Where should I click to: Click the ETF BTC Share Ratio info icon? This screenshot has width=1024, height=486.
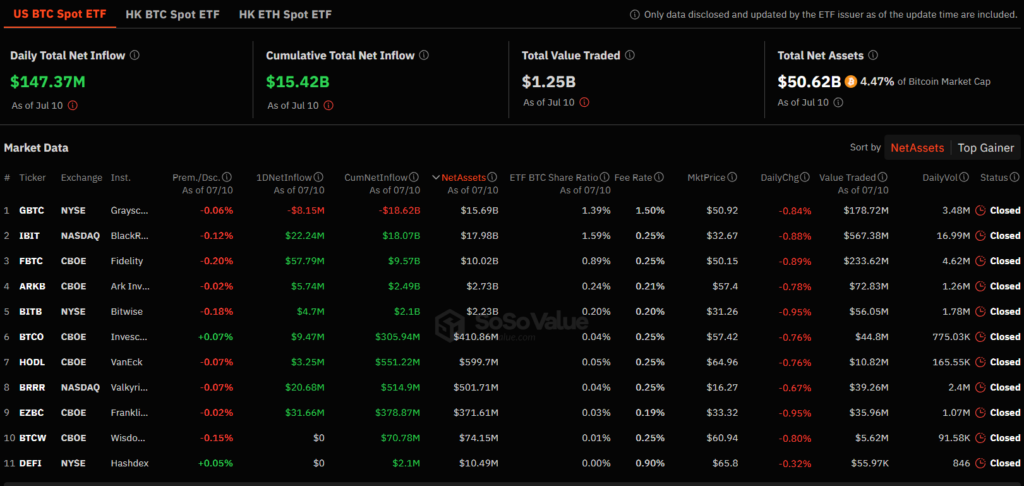605,177
